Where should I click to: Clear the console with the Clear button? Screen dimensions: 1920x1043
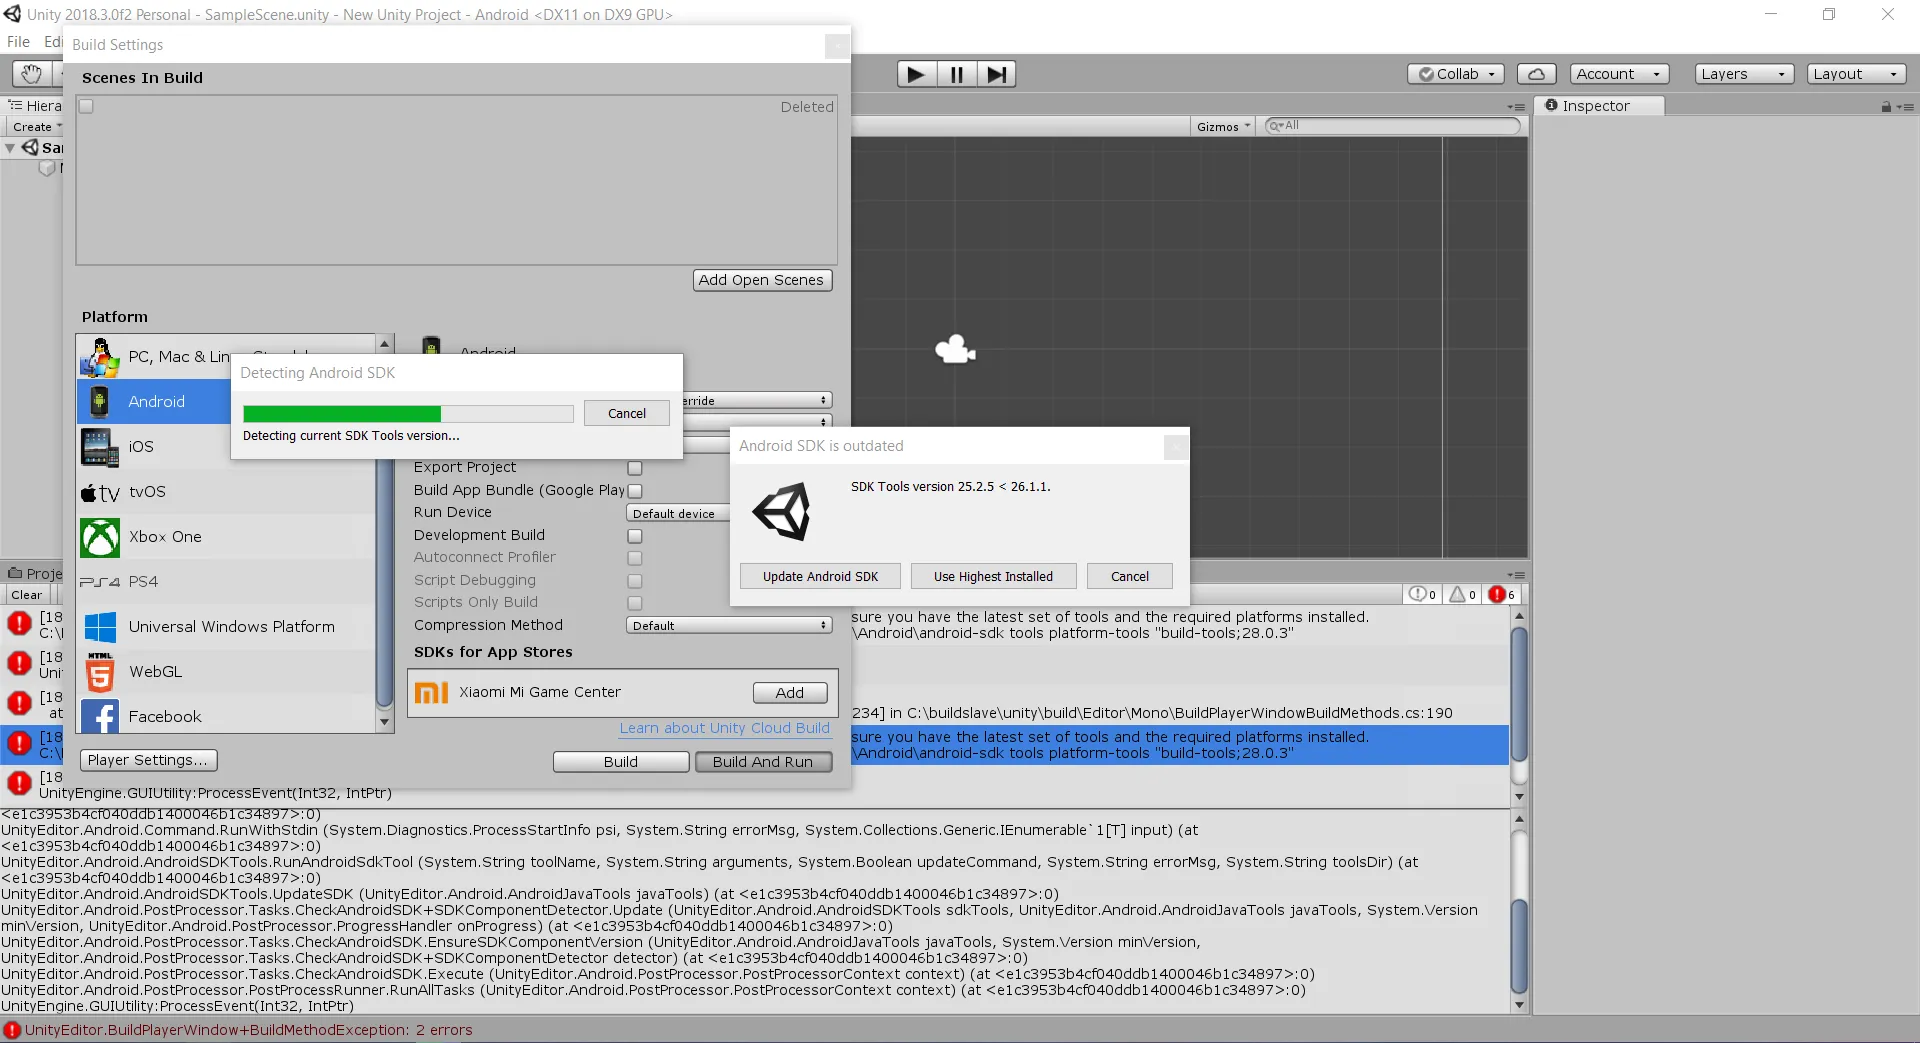(x=26, y=595)
